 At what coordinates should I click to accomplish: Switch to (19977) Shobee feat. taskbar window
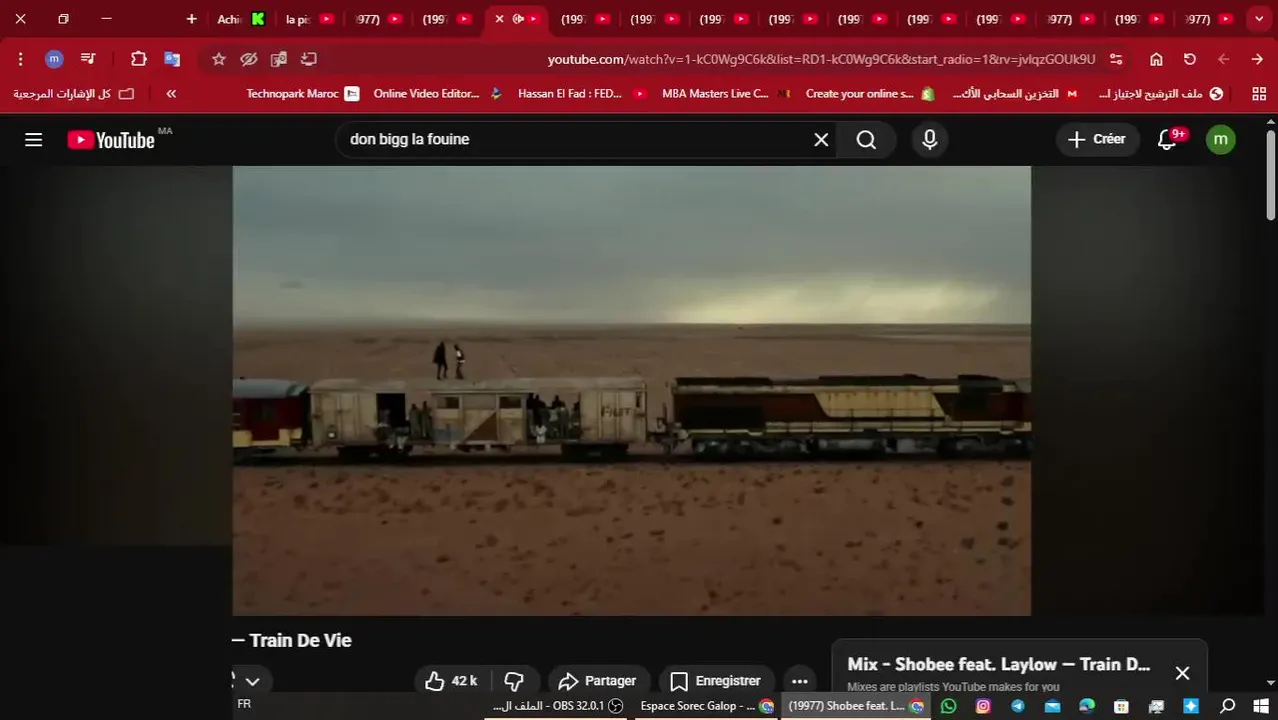[x=856, y=706]
